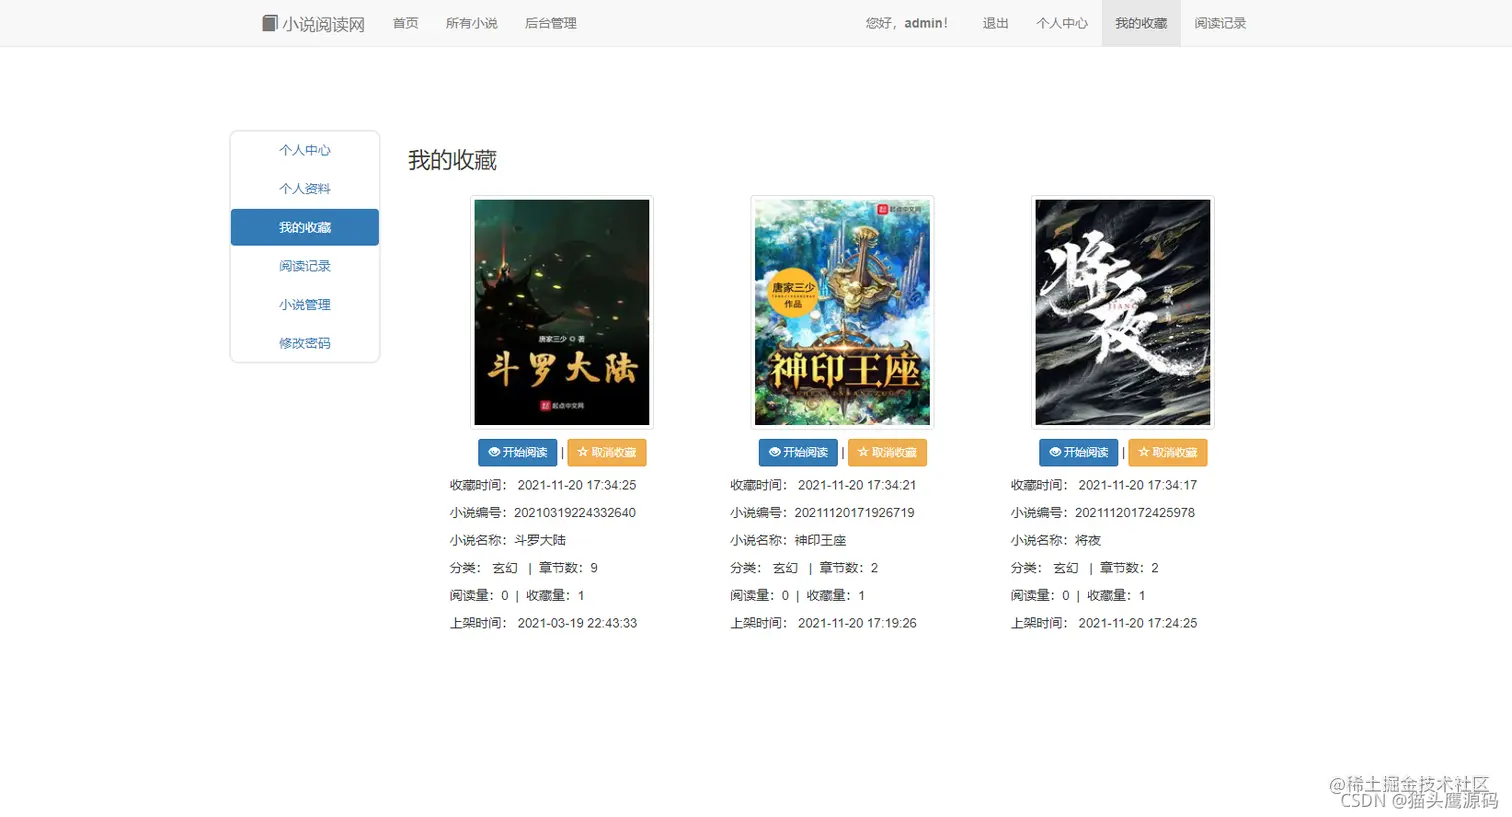Select 修改密码 in the sidebar
Viewport: 1512px width, 817px height.
(305, 343)
